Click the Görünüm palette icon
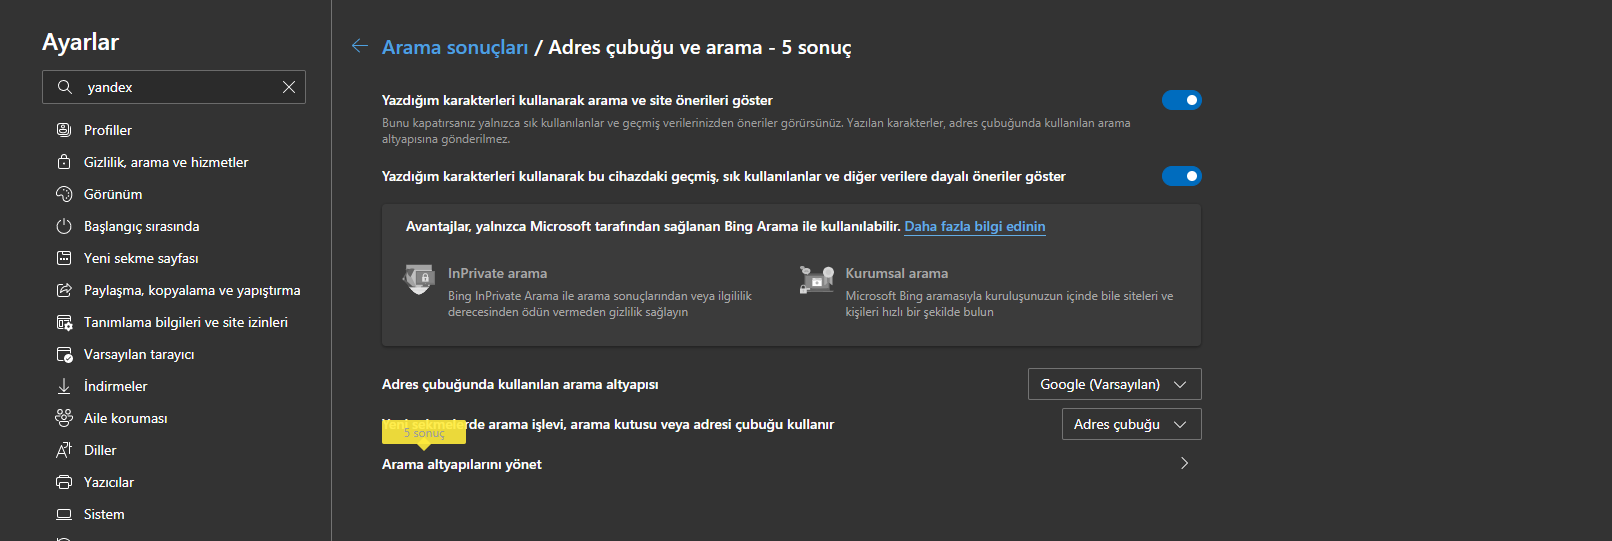 [64, 194]
